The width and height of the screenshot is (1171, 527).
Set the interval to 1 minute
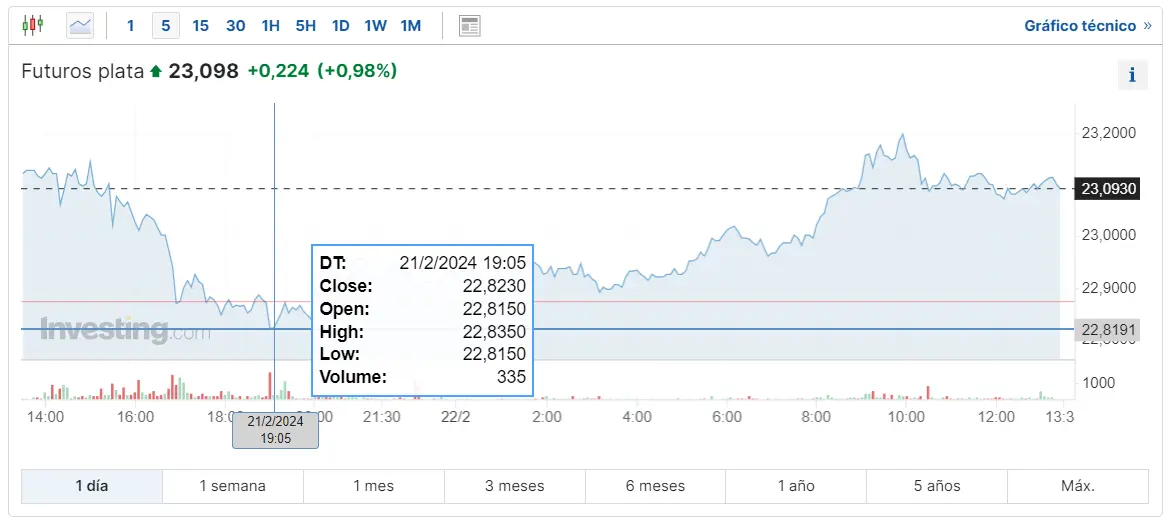pos(131,26)
